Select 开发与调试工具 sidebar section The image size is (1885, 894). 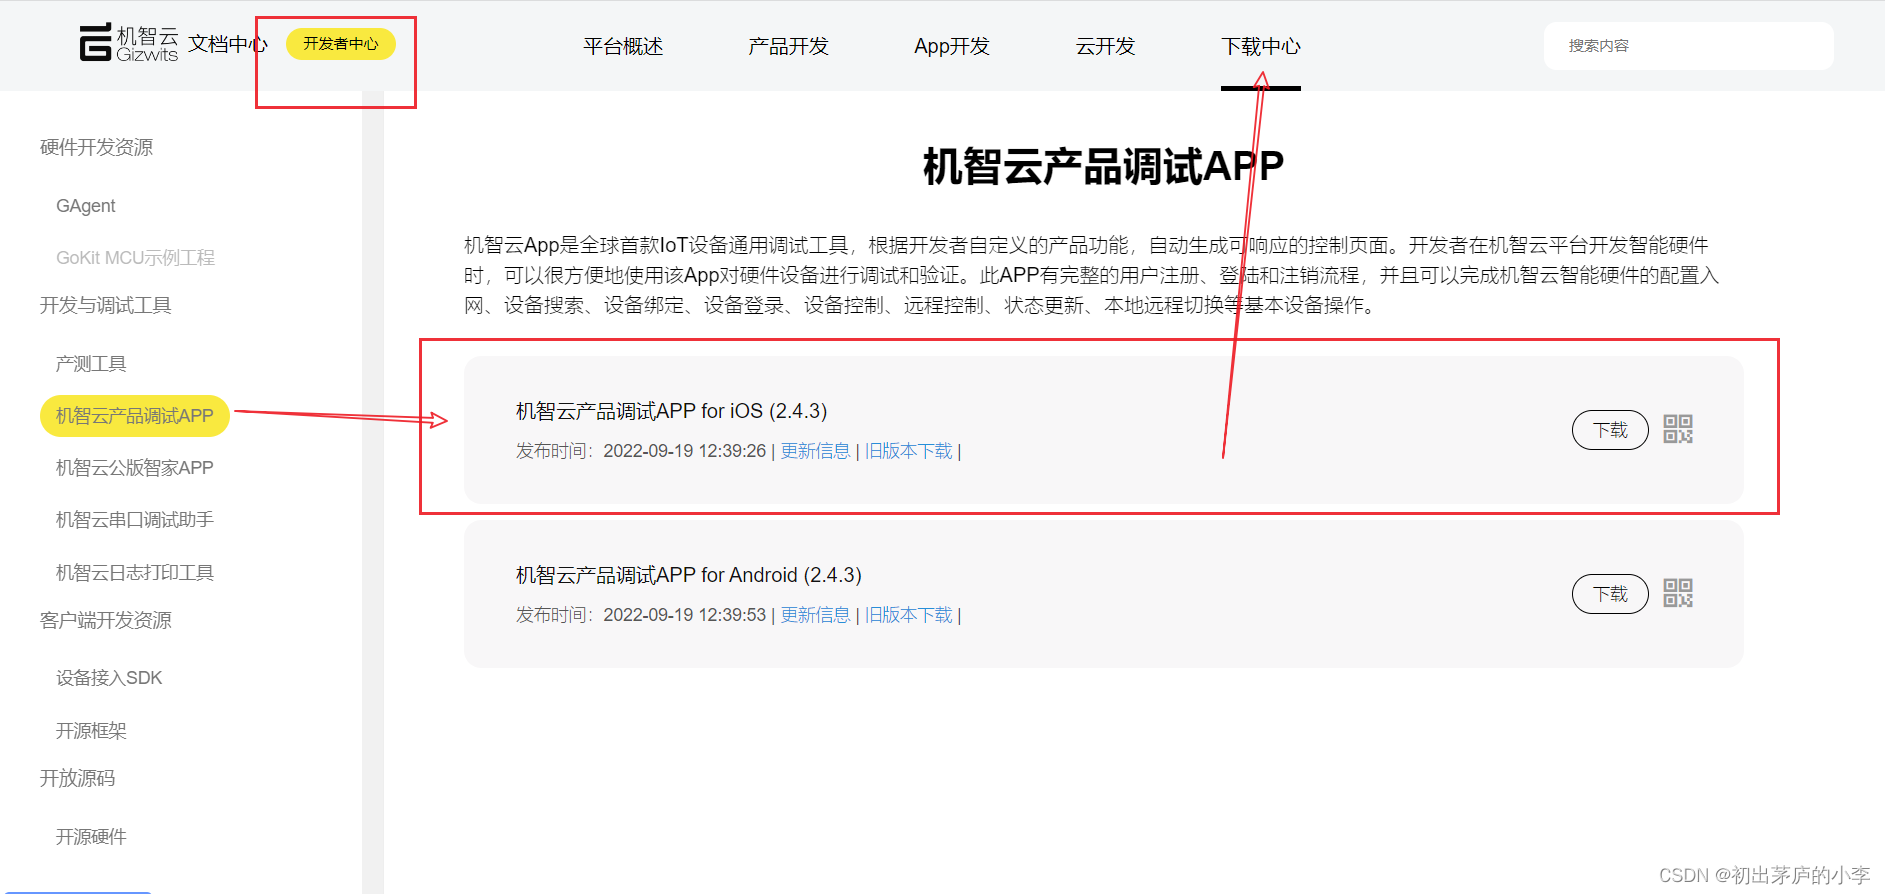[x=105, y=305]
